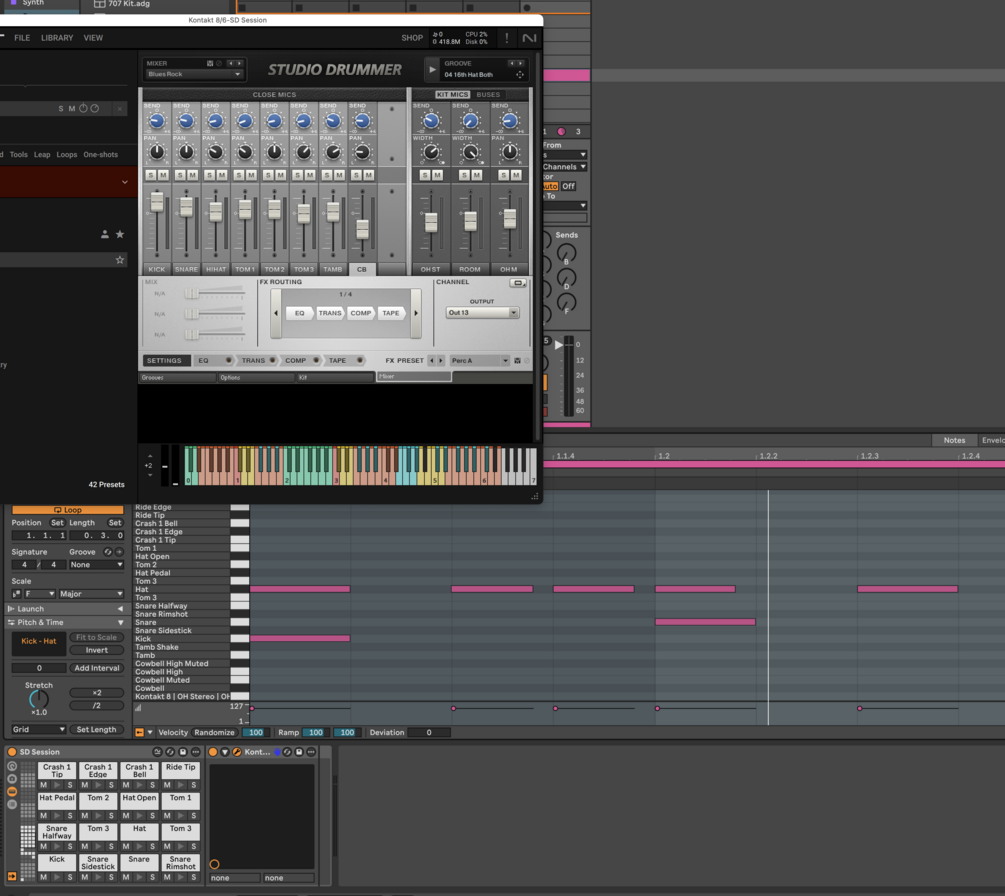Click Kontakt device hot-swap icon
The height and width of the screenshot is (896, 1005).
287,752
